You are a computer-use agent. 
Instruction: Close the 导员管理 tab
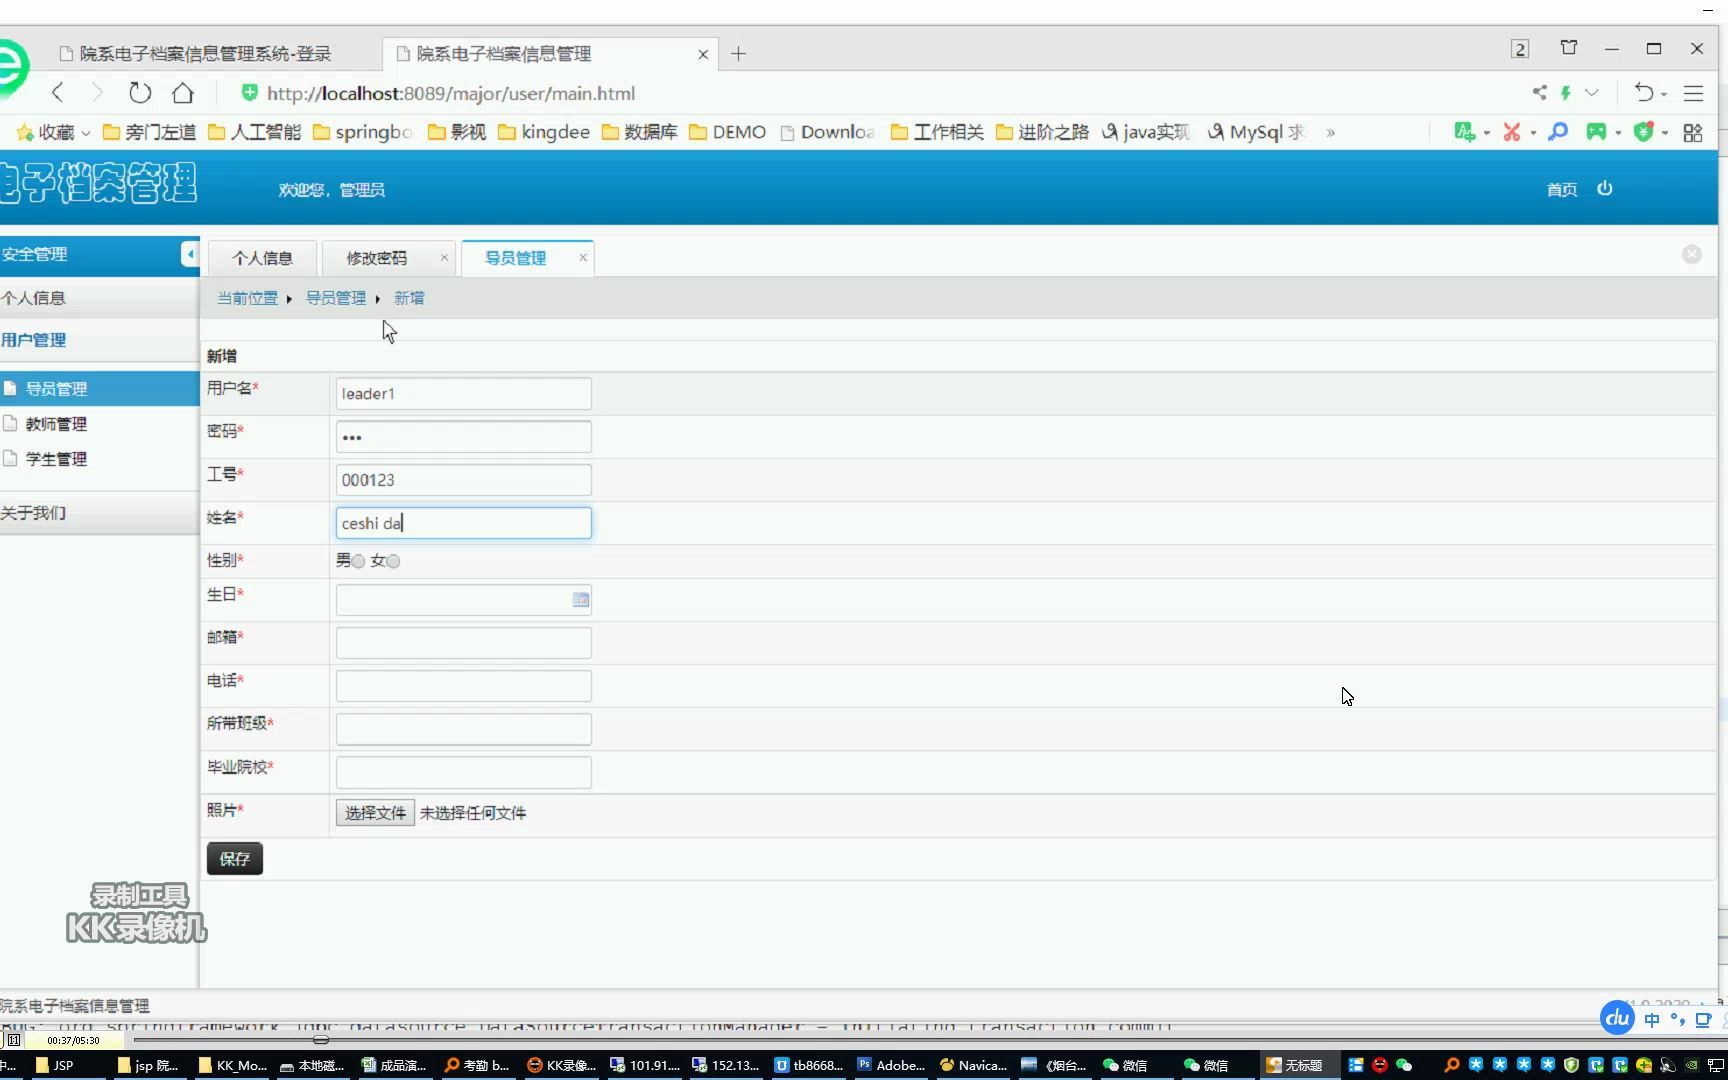[x=583, y=258]
